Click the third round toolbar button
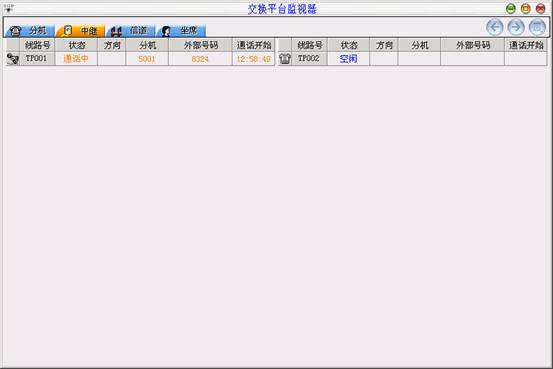This screenshot has width=553, height=369. [x=537, y=27]
